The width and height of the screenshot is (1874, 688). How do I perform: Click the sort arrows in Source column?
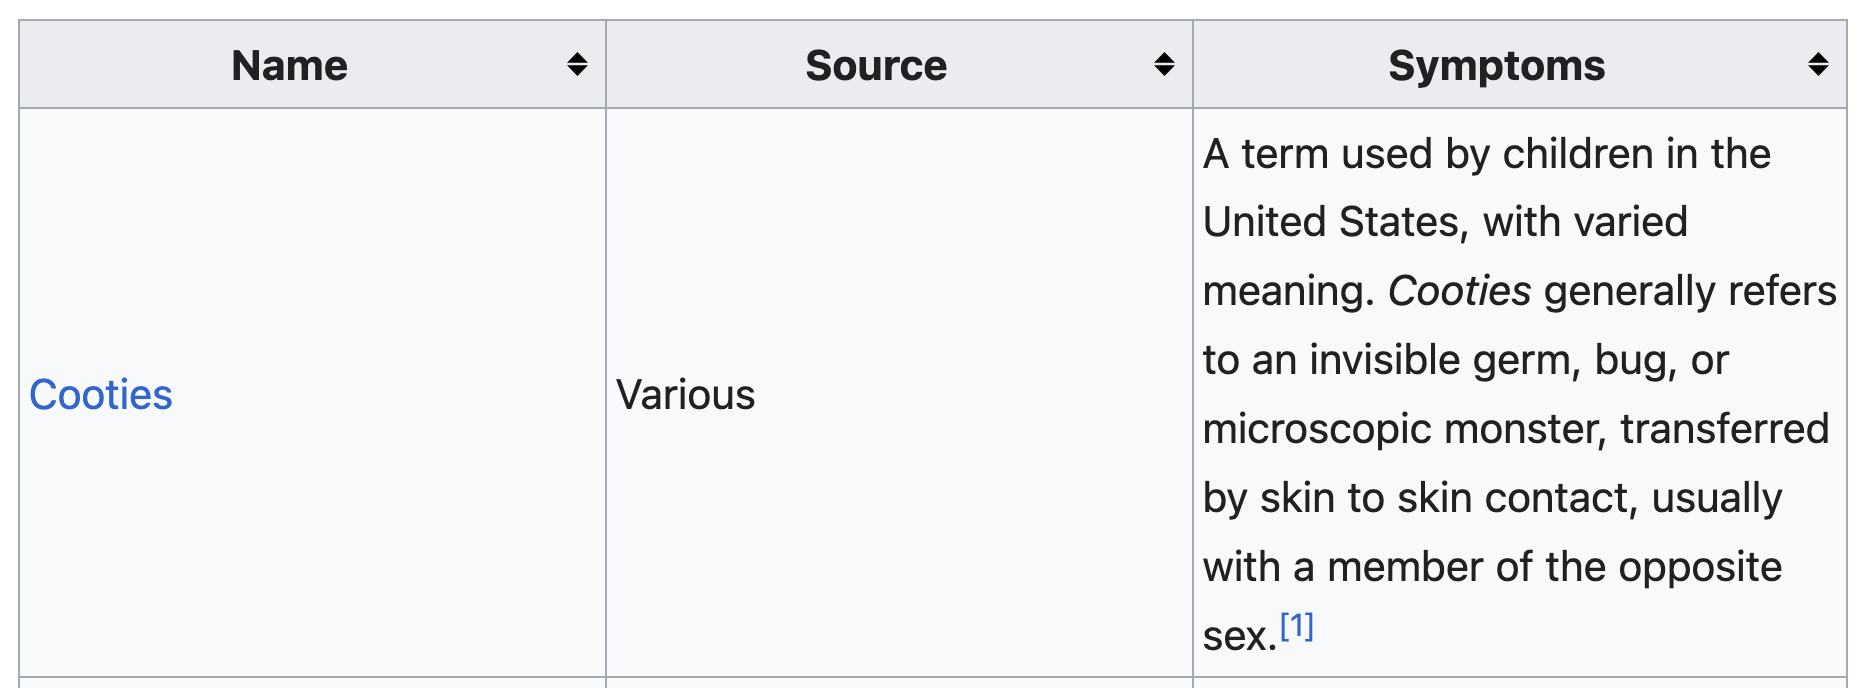(x=1164, y=65)
